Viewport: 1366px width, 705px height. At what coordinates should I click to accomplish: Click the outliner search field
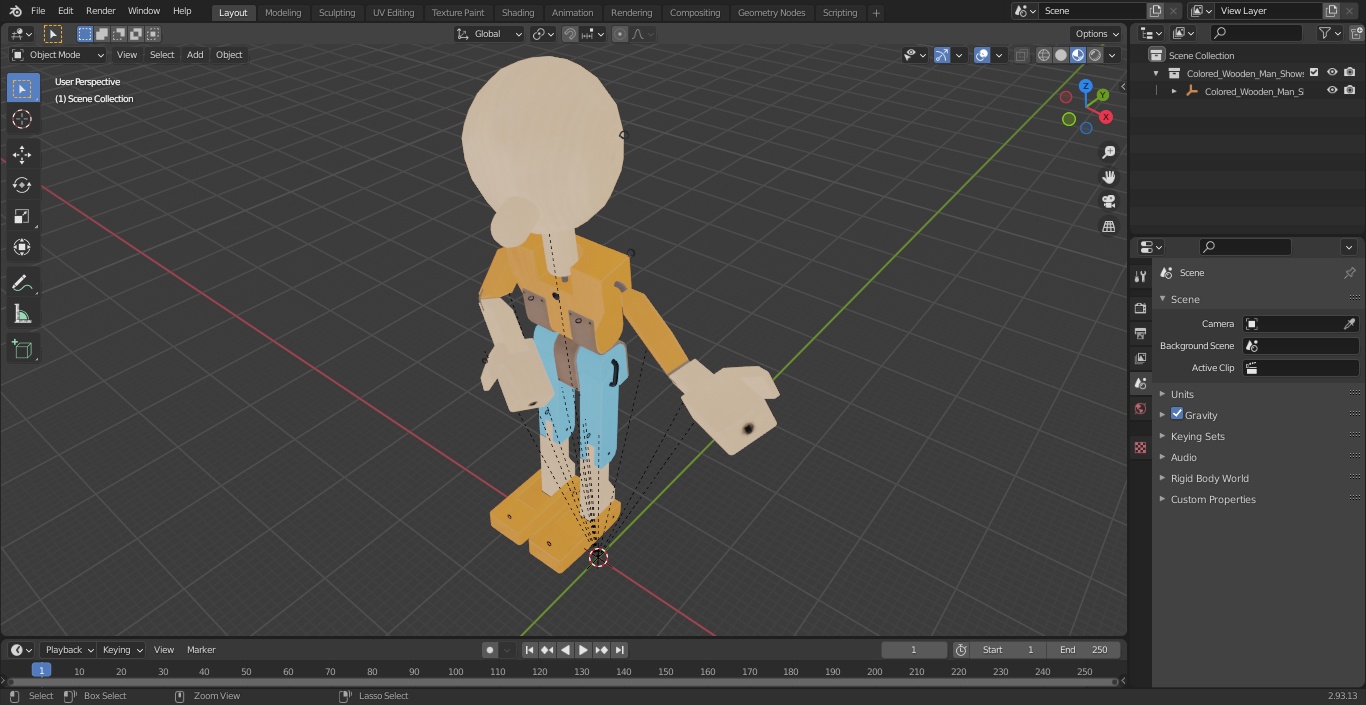pos(1255,33)
